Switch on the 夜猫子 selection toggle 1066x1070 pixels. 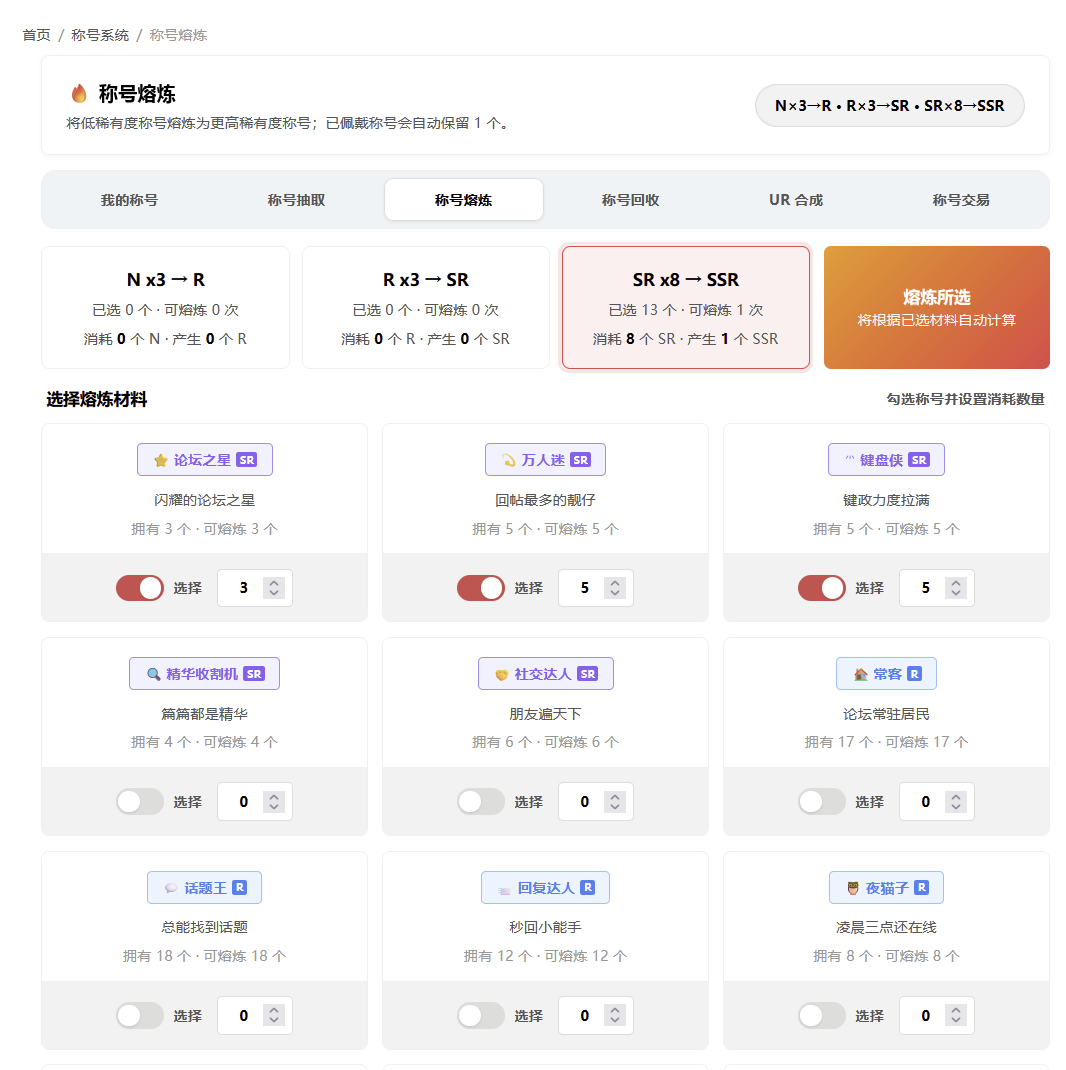(x=822, y=1015)
